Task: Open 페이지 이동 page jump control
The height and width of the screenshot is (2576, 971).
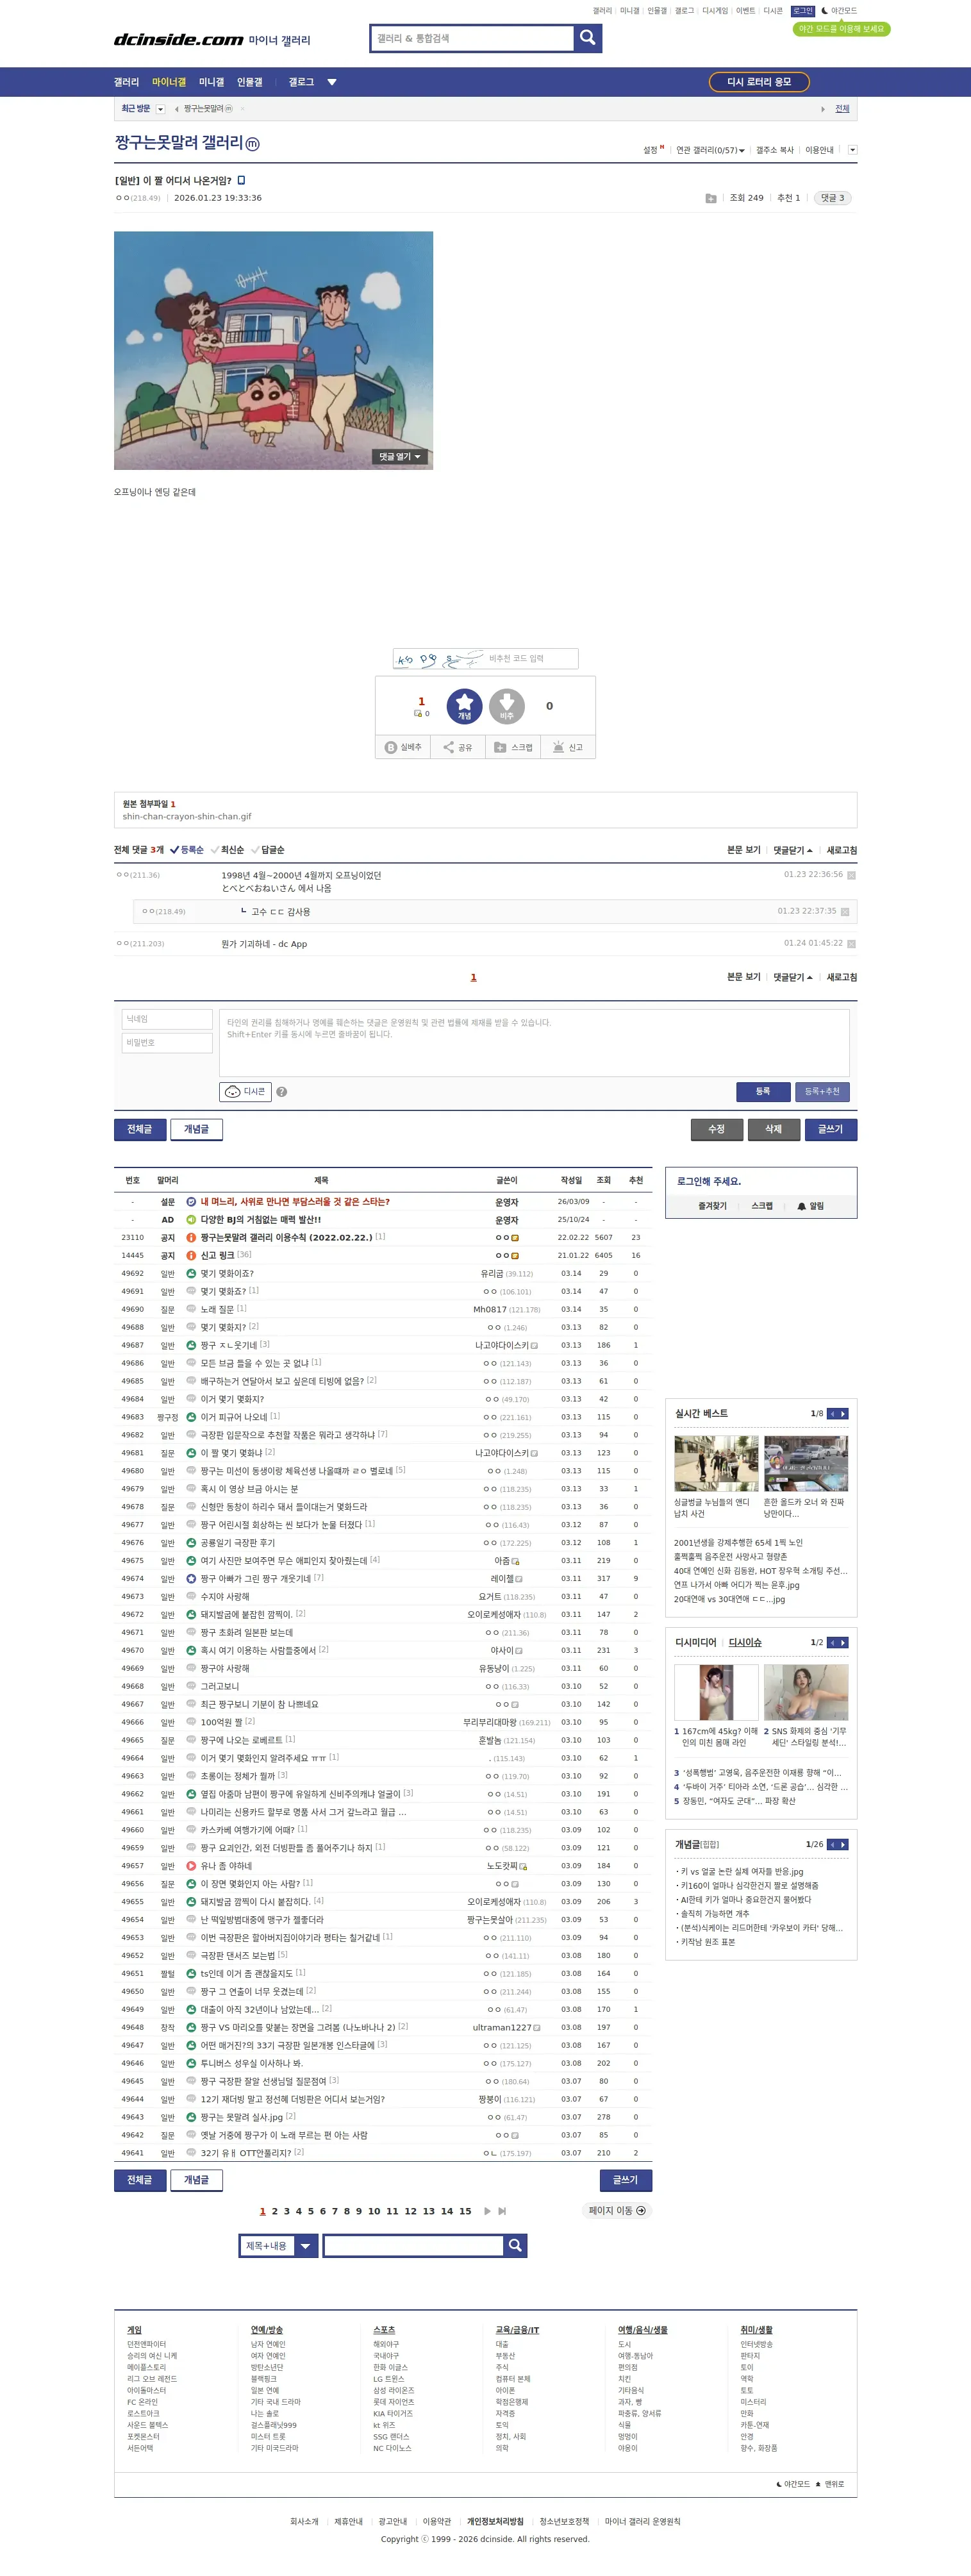Action: point(617,2211)
